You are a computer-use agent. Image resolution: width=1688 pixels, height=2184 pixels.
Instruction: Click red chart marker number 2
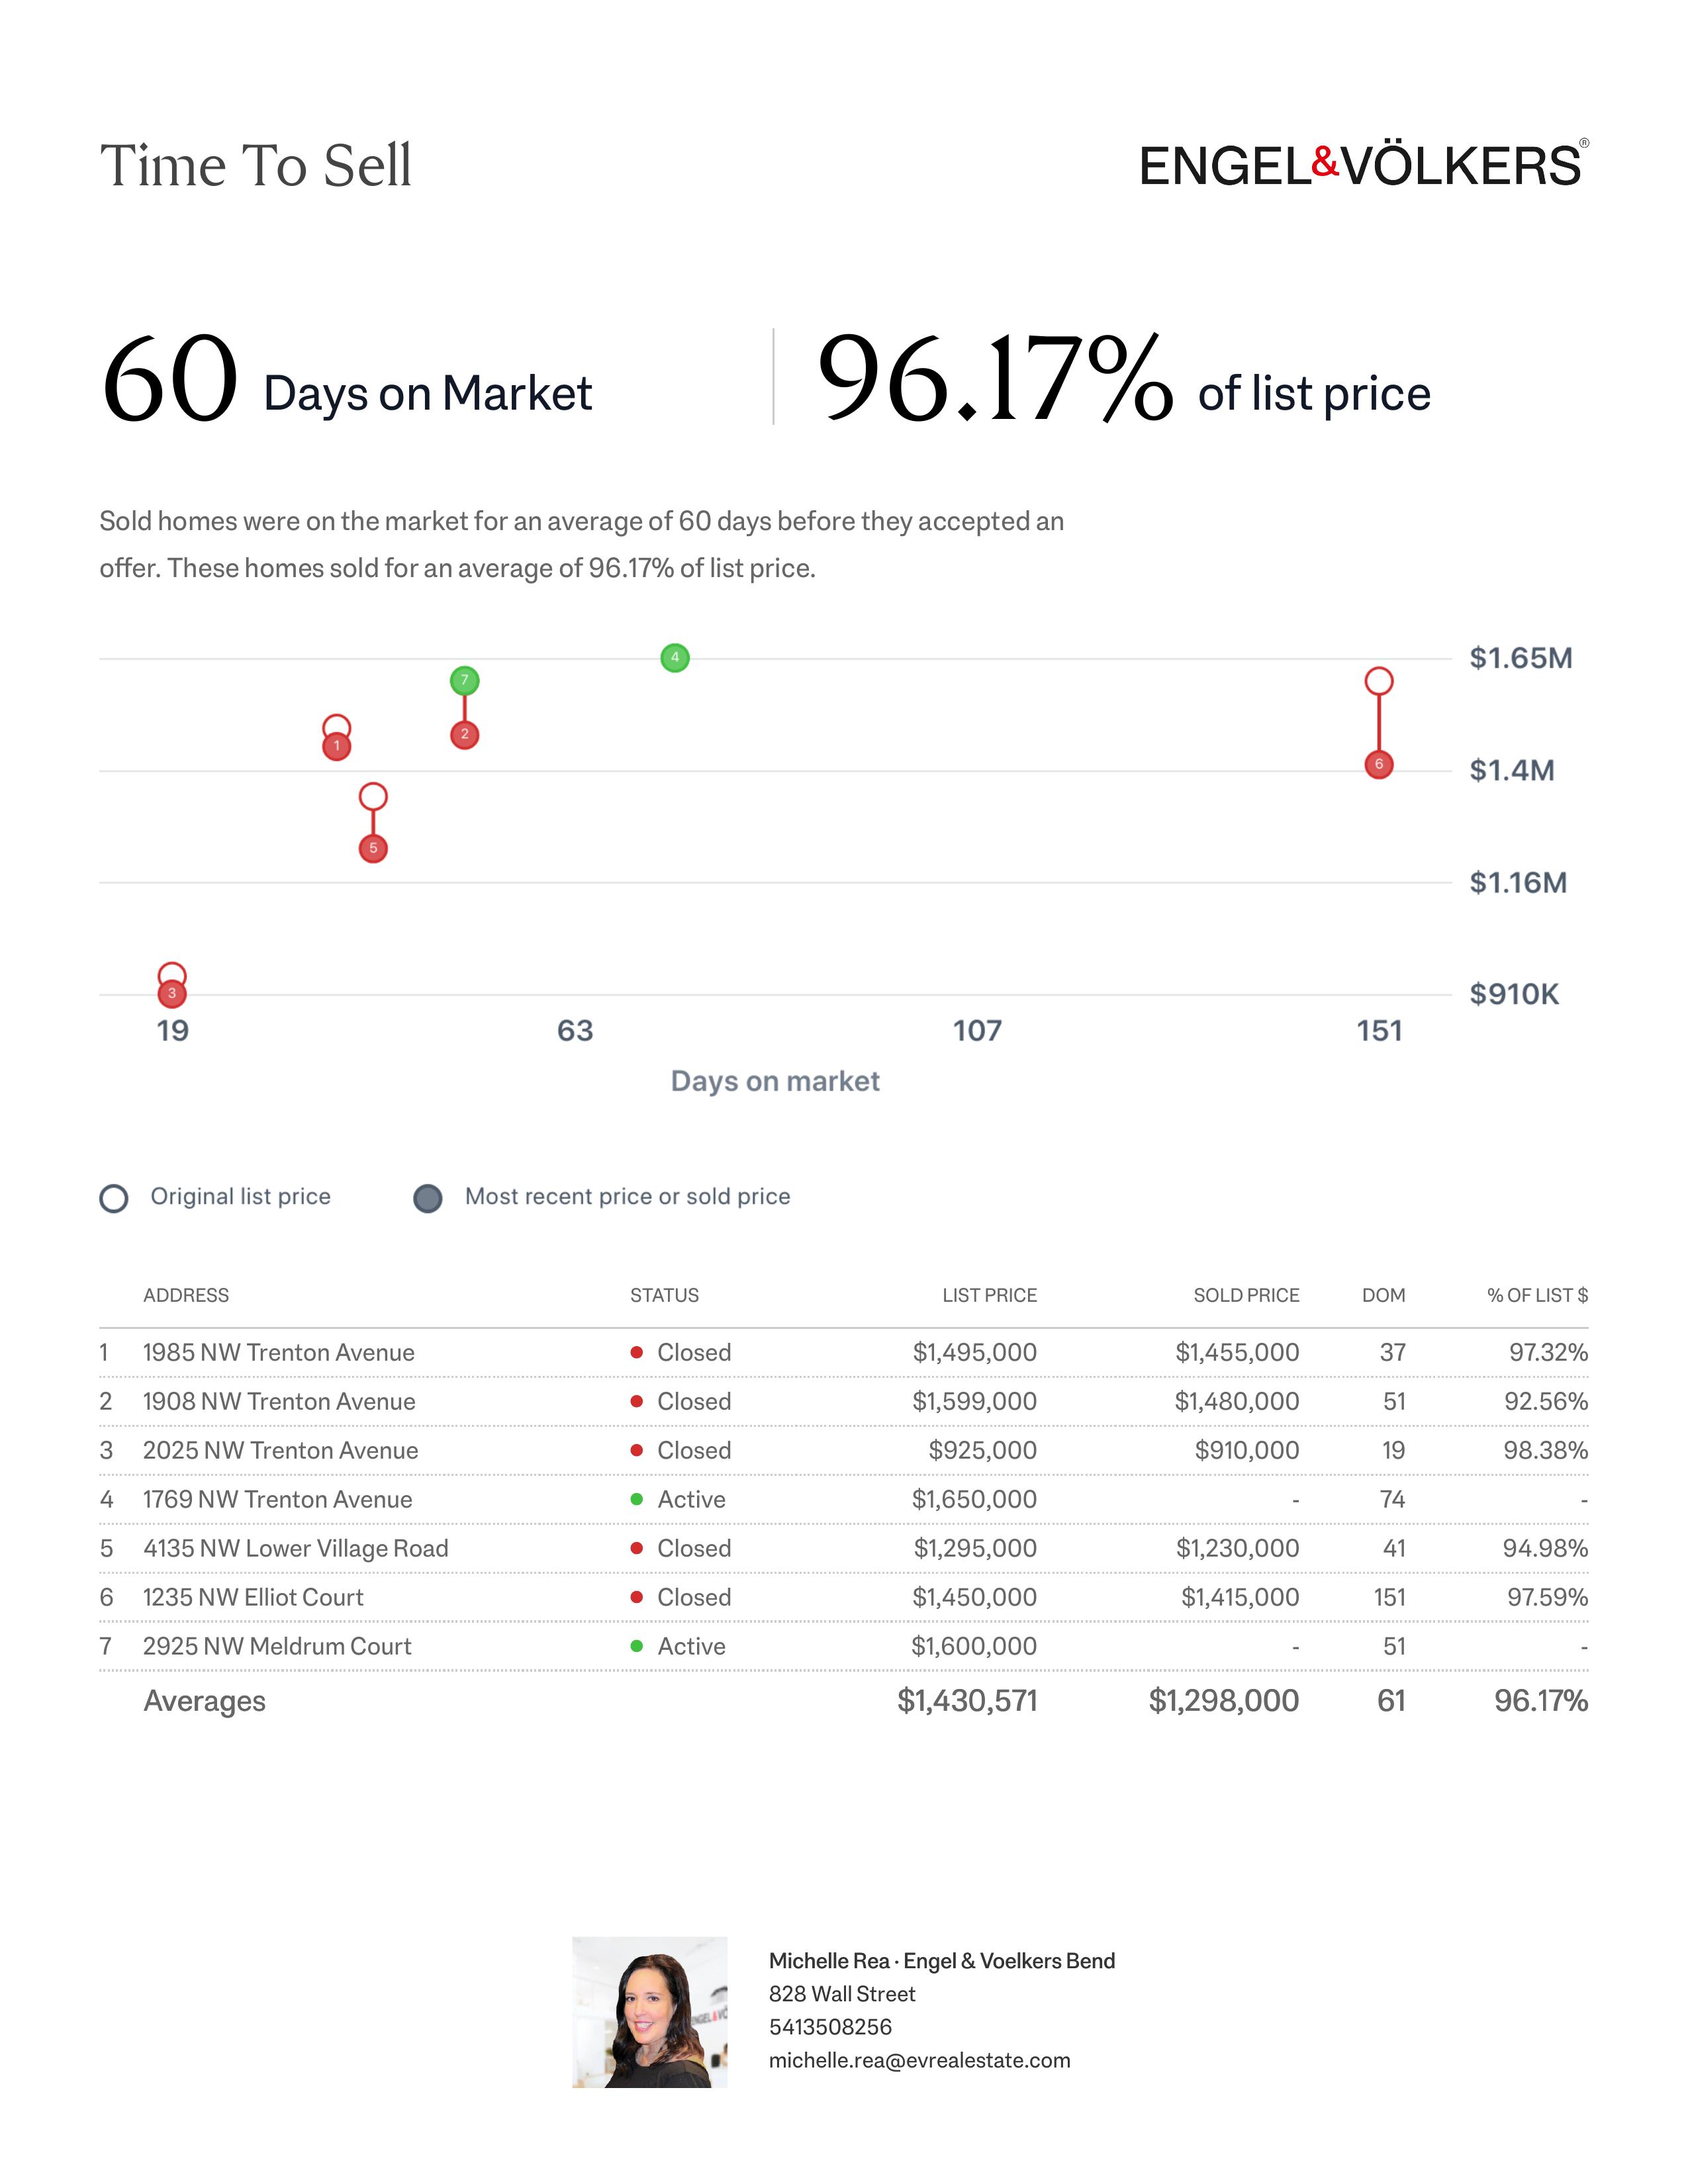(x=464, y=735)
